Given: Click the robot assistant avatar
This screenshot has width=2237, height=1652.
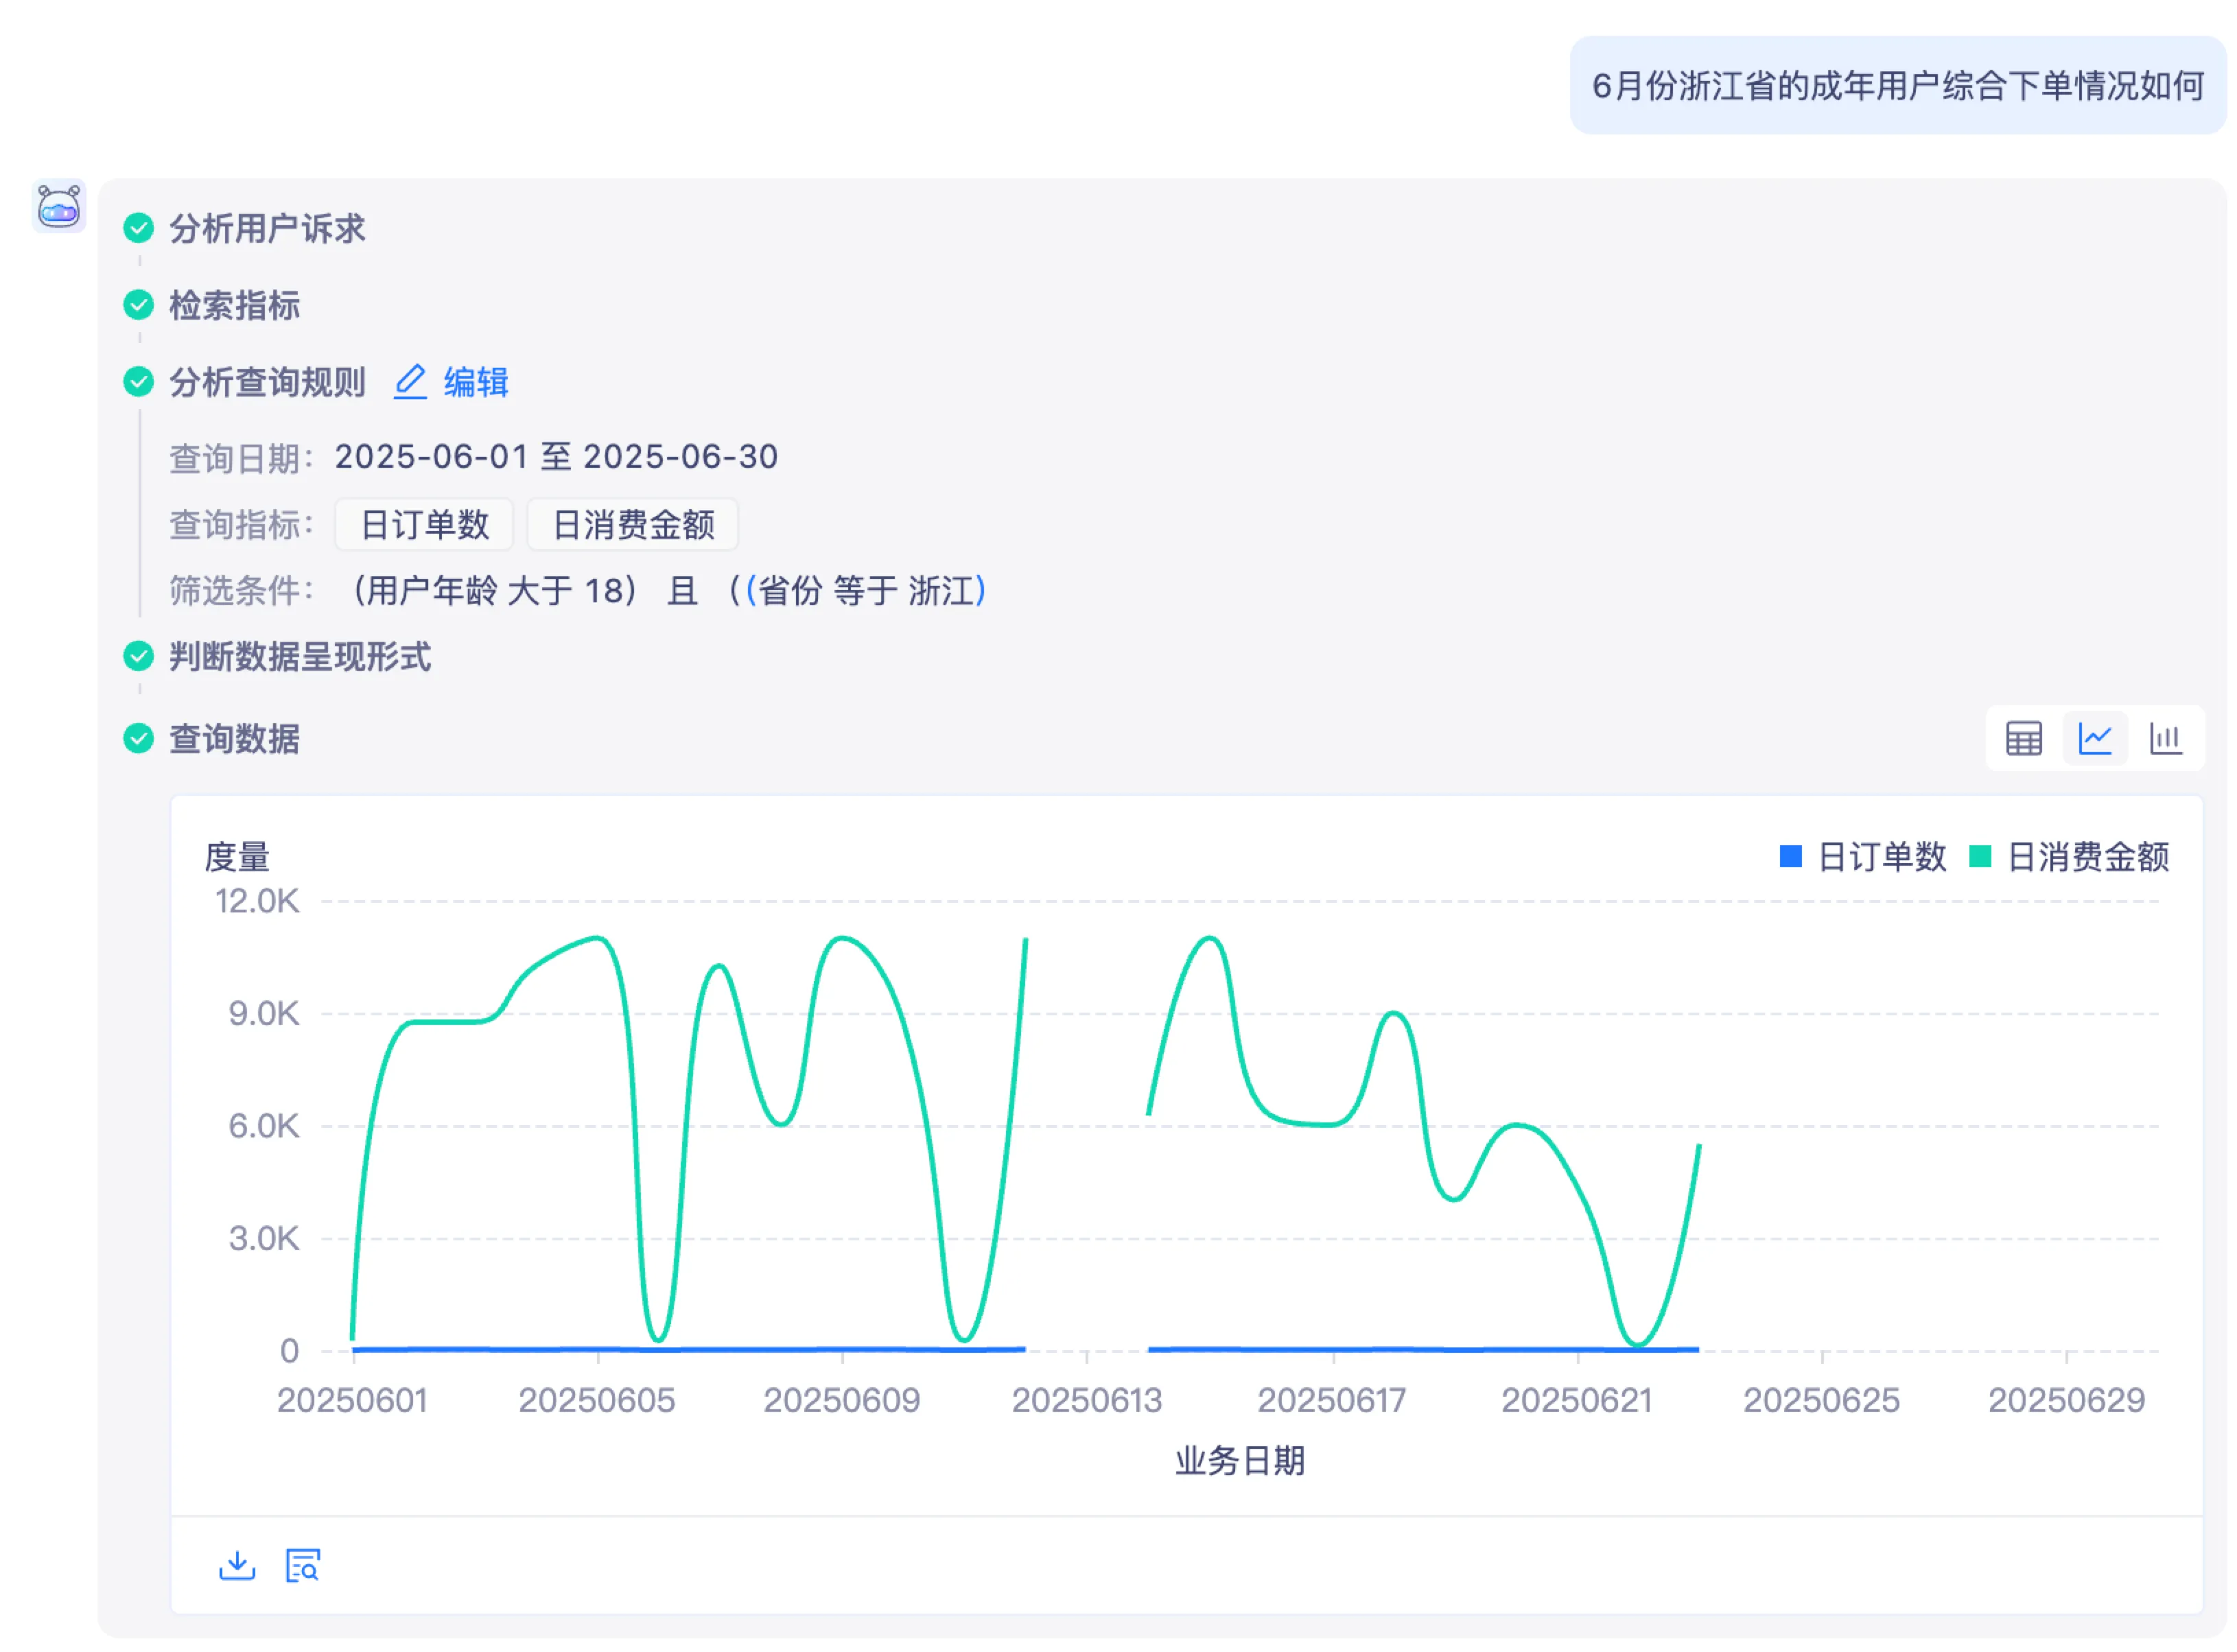Looking at the screenshot, I should point(59,207).
